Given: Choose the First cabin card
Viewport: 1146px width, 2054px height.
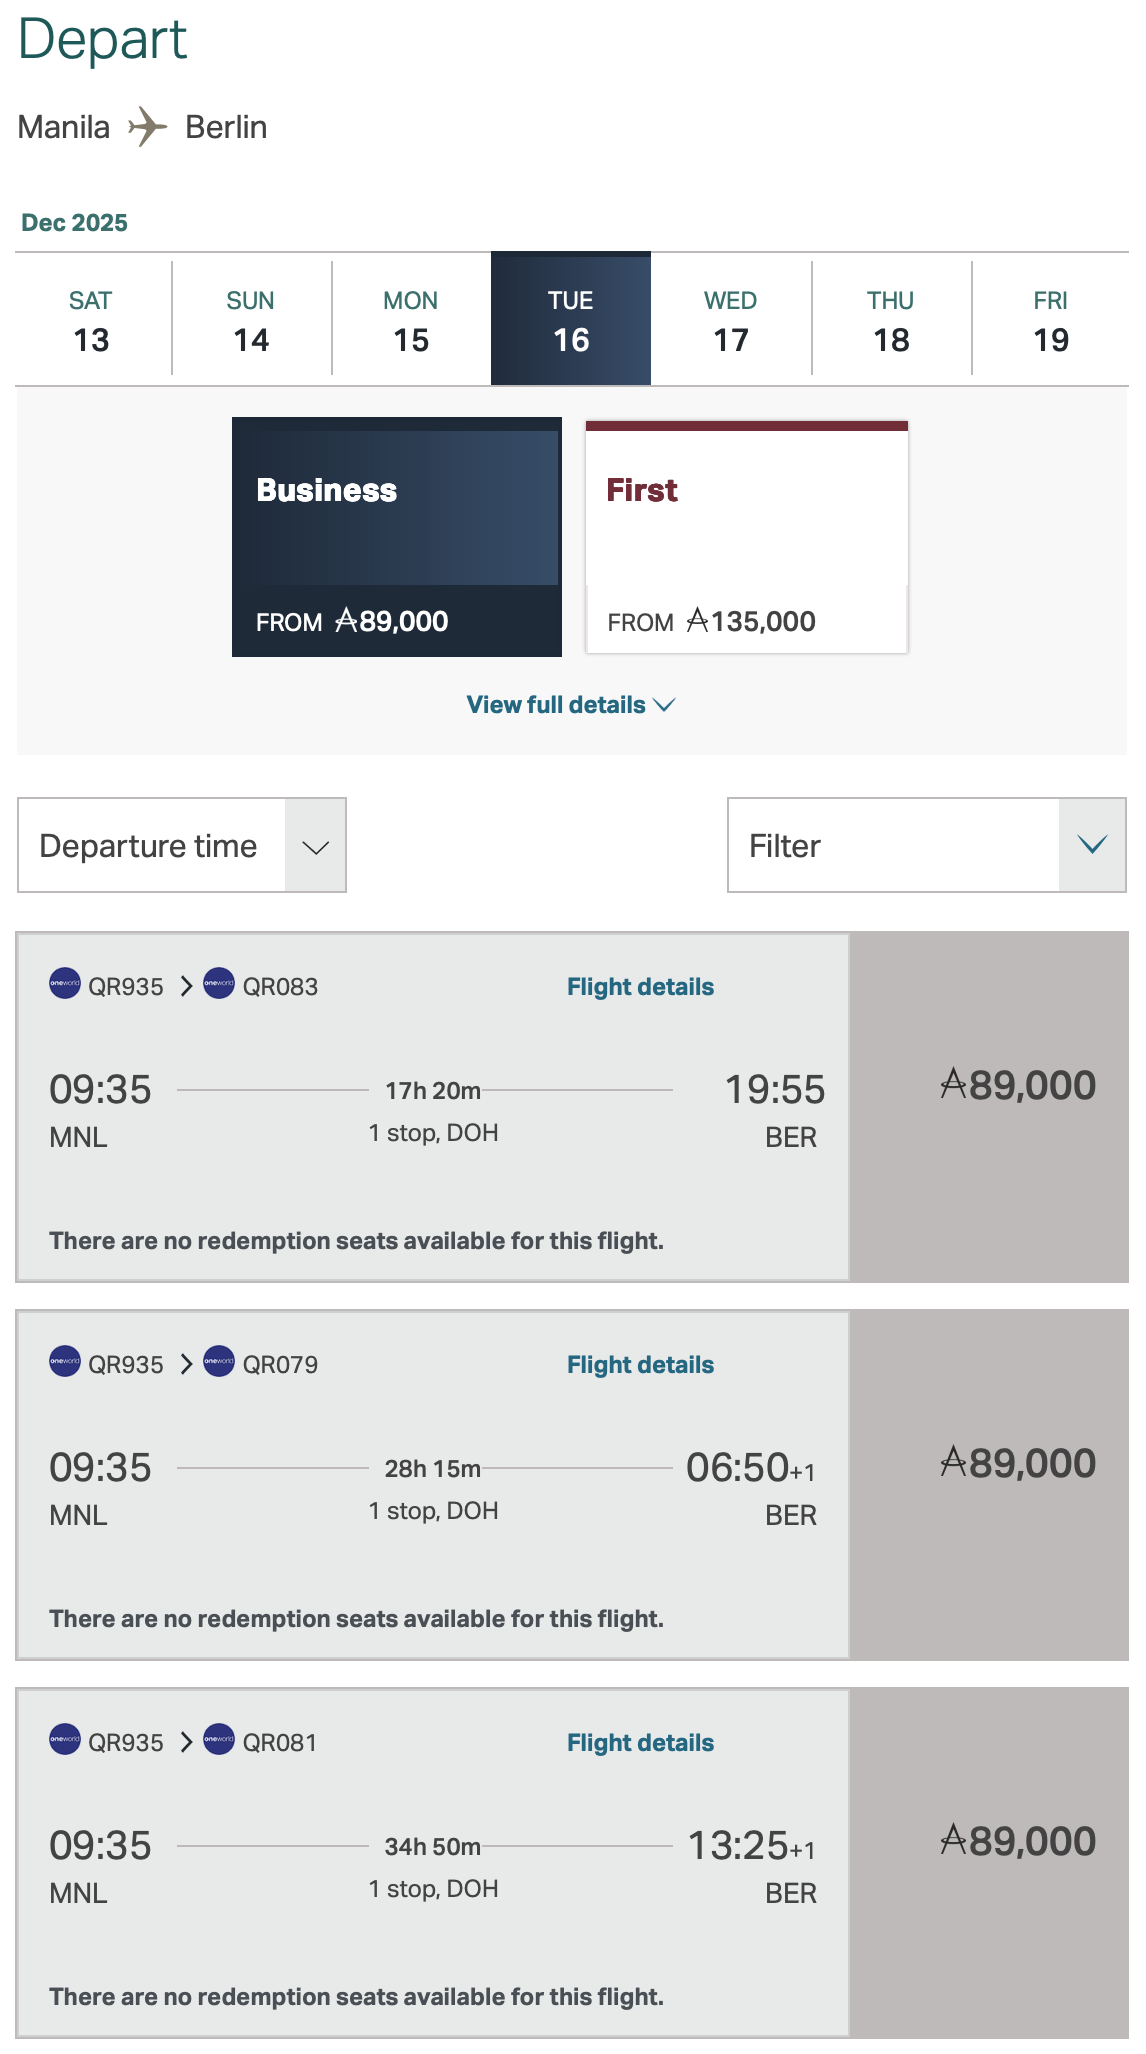Looking at the screenshot, I should click(747, 537).
